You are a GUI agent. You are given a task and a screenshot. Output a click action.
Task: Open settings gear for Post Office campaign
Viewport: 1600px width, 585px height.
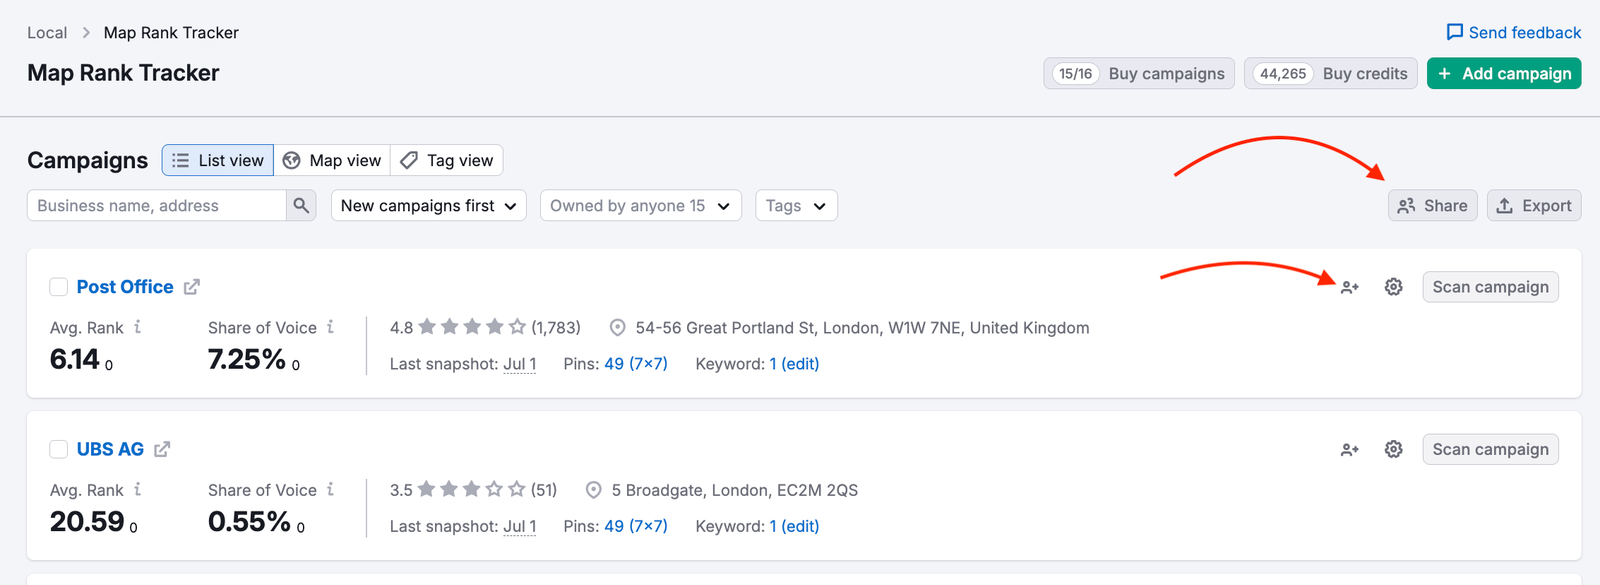(1393, 287)
